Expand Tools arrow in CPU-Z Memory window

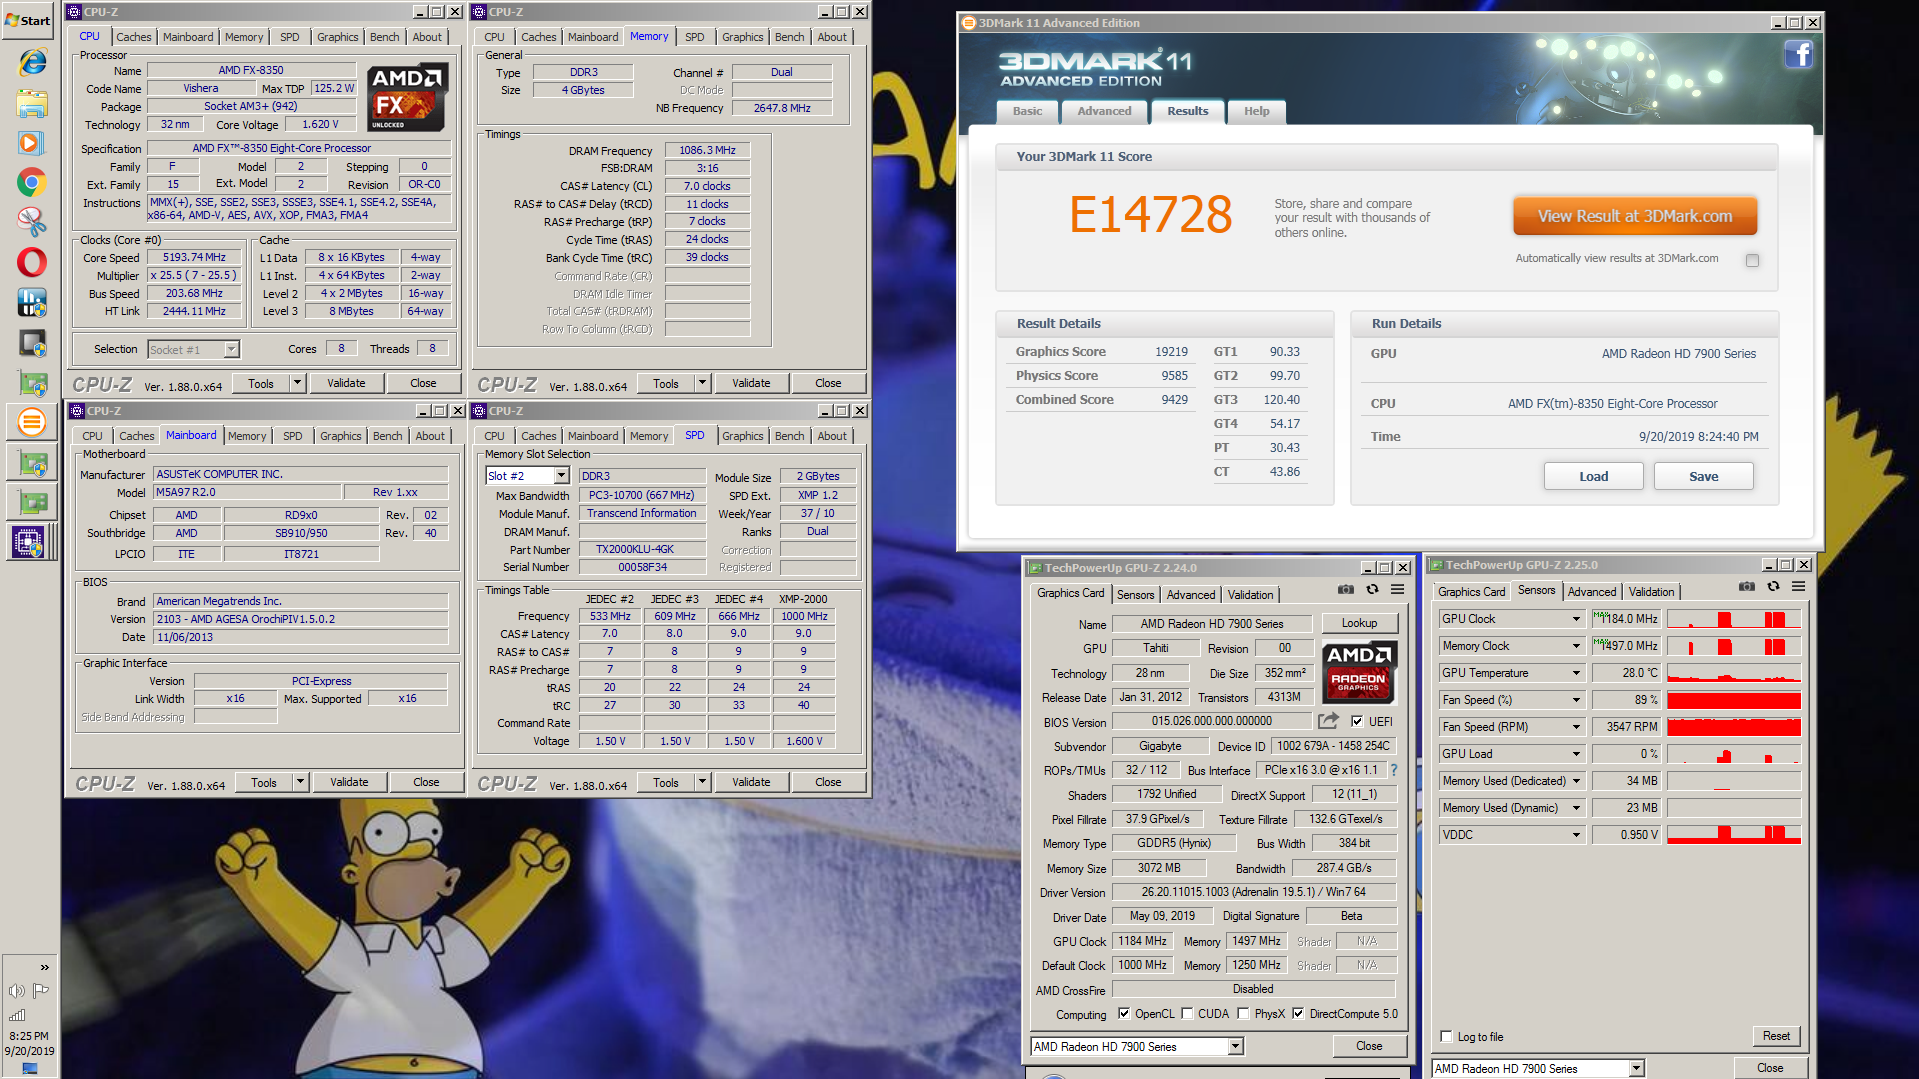point(702,383)
